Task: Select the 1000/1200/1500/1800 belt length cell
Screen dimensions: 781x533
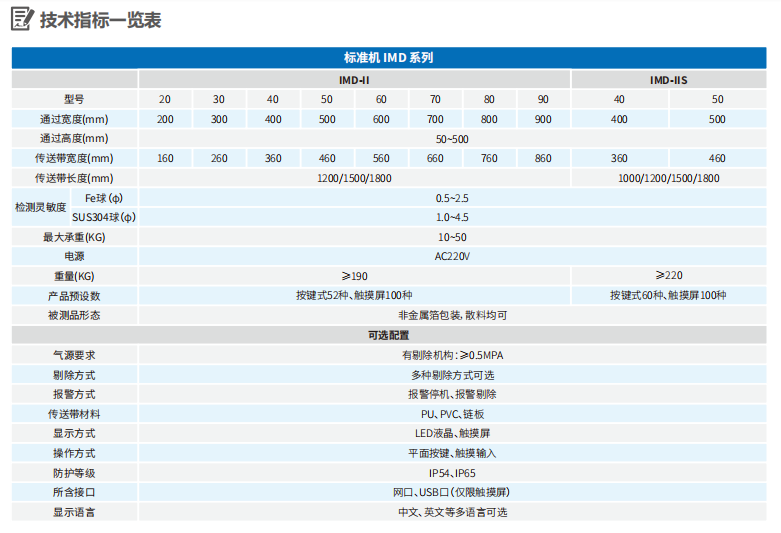Action: click(x=668, y=178)
